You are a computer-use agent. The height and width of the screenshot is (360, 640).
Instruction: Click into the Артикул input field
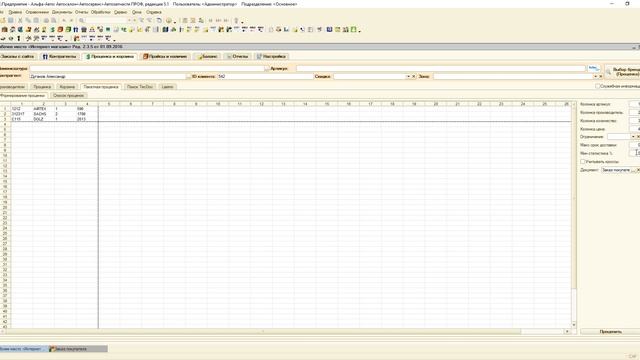441,69
